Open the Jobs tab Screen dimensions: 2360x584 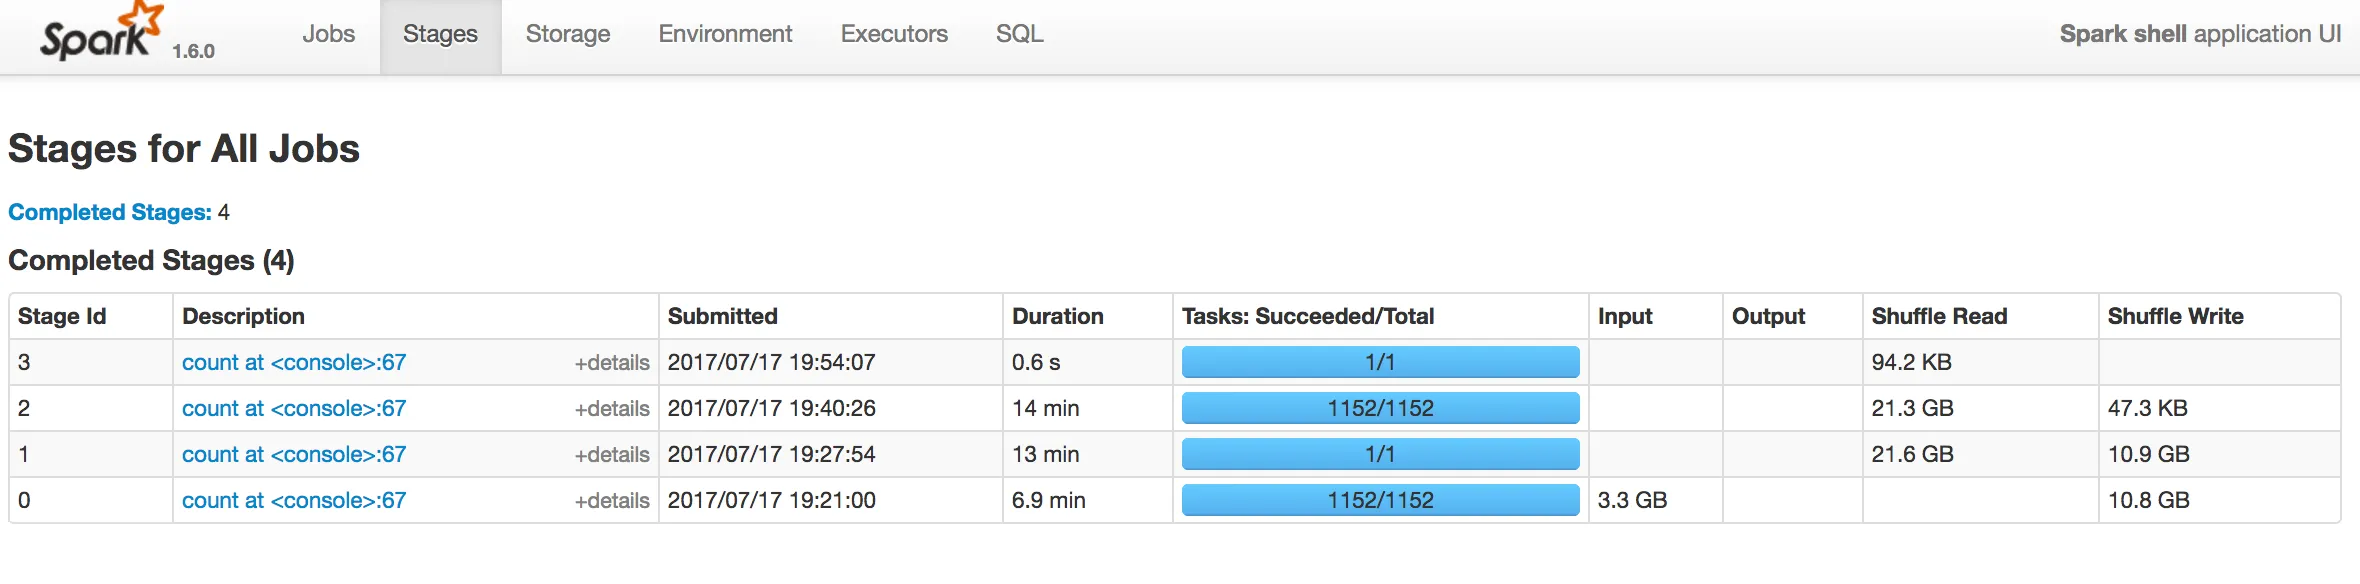tap(328, 34)
